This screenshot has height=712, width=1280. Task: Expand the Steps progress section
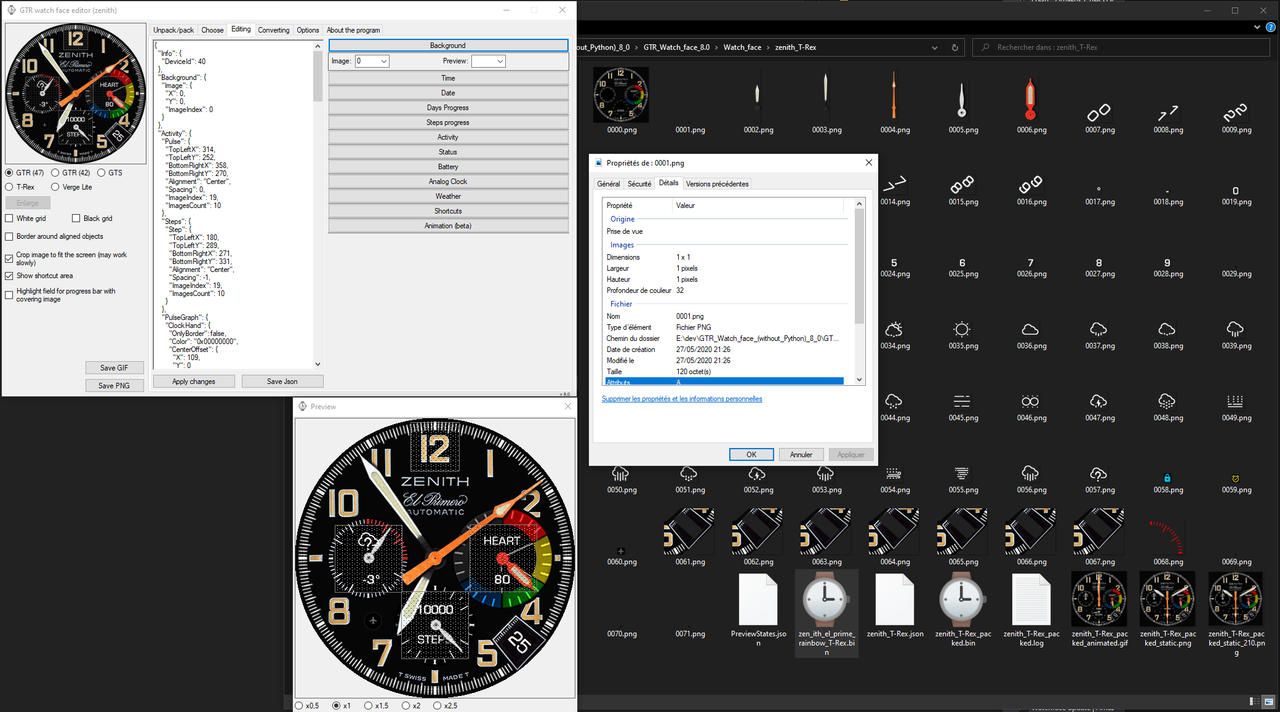coord(448,122)
